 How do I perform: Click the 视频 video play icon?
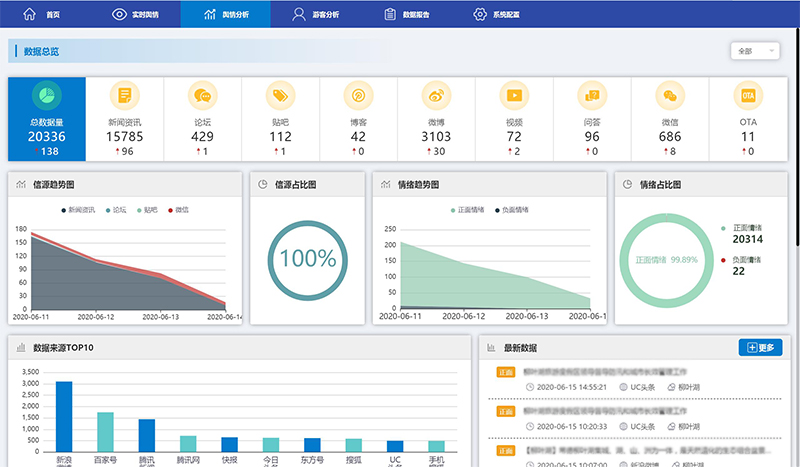coord(514,95)
